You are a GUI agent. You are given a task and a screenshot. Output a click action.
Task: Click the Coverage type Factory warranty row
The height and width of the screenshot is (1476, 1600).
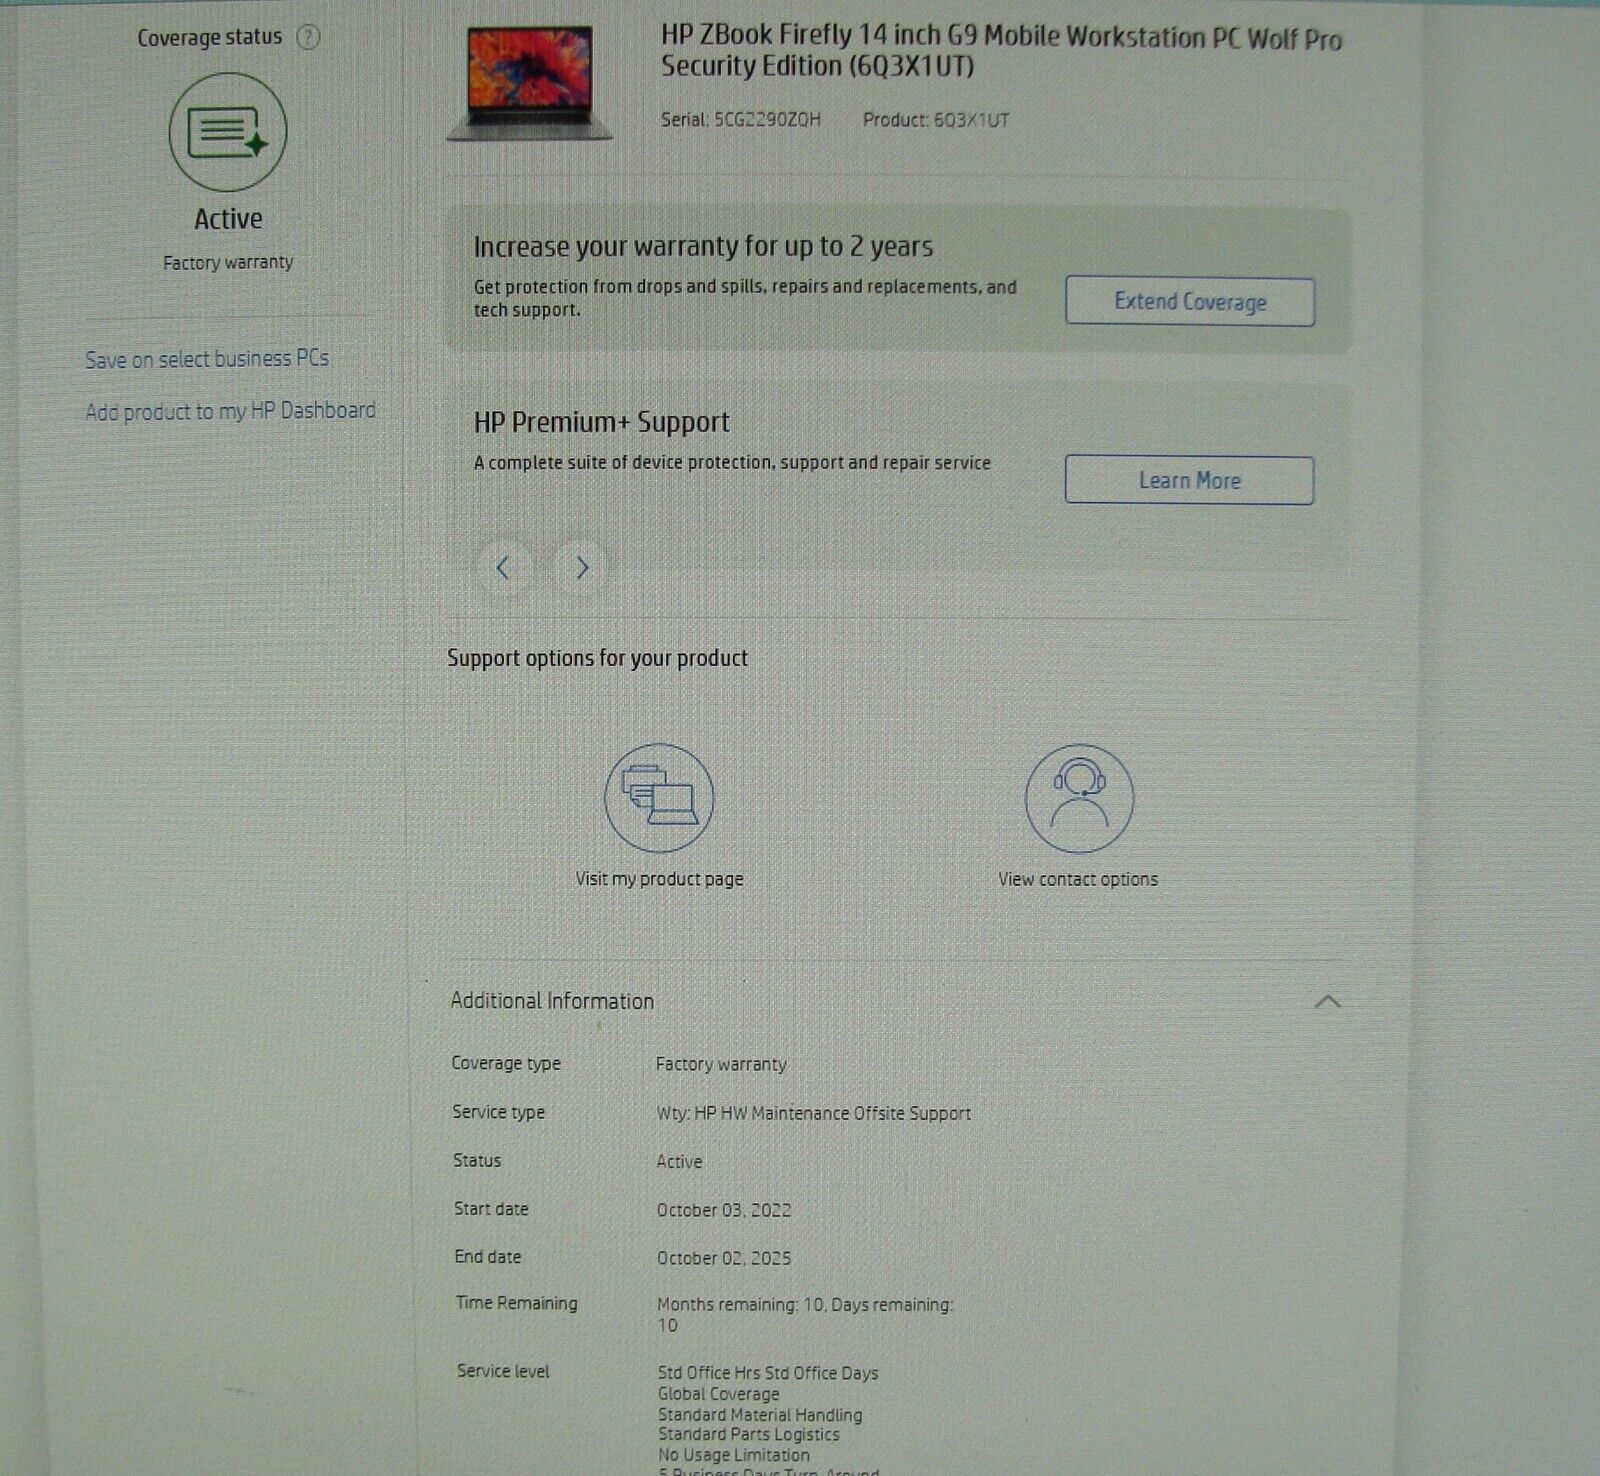pos(620,1063)
